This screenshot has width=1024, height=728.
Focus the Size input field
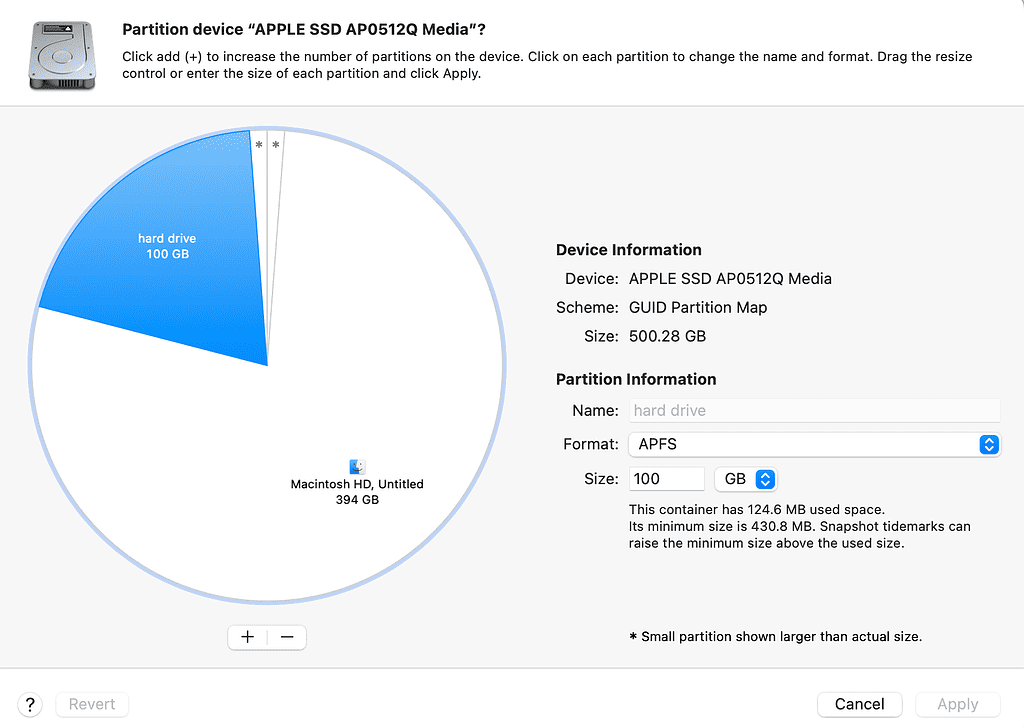click(x=666, y=479)
